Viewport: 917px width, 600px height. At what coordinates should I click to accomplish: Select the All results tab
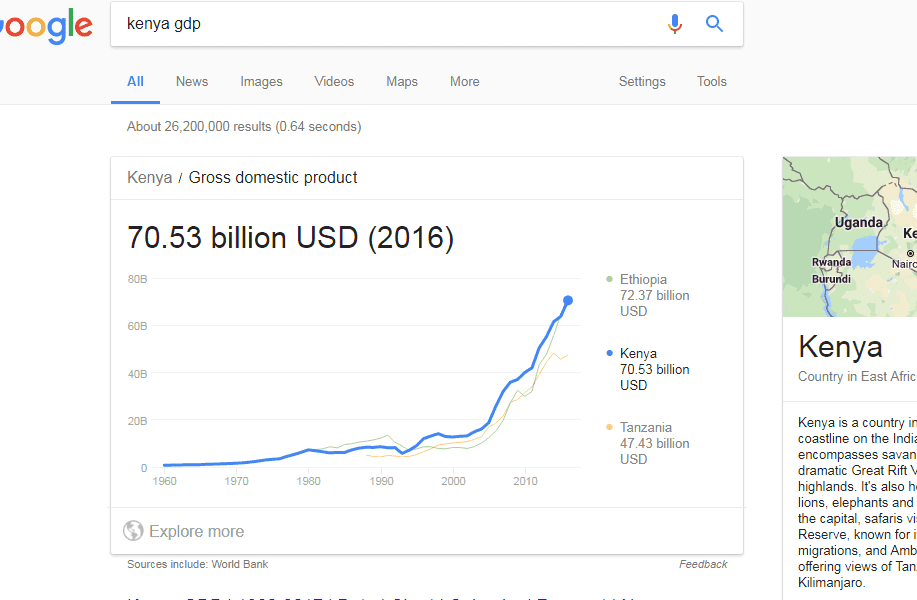pos(135,82)
